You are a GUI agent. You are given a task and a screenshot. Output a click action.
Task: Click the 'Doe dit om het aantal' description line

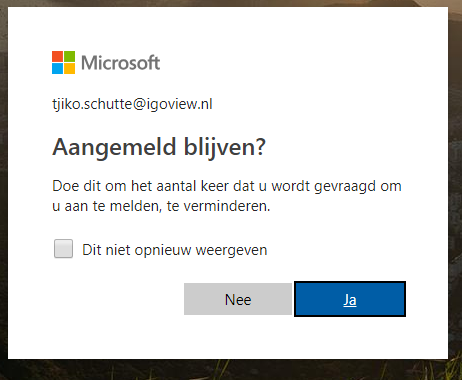coord(227,186)
